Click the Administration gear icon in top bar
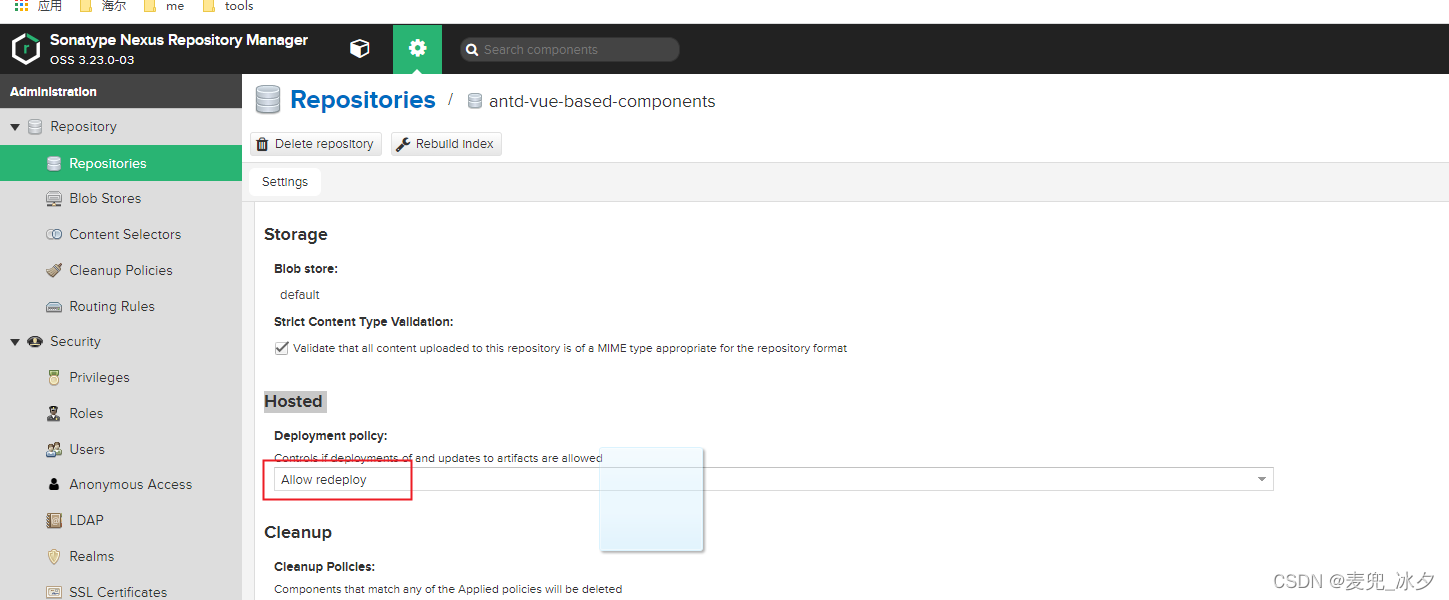 [x=417, y=48]
